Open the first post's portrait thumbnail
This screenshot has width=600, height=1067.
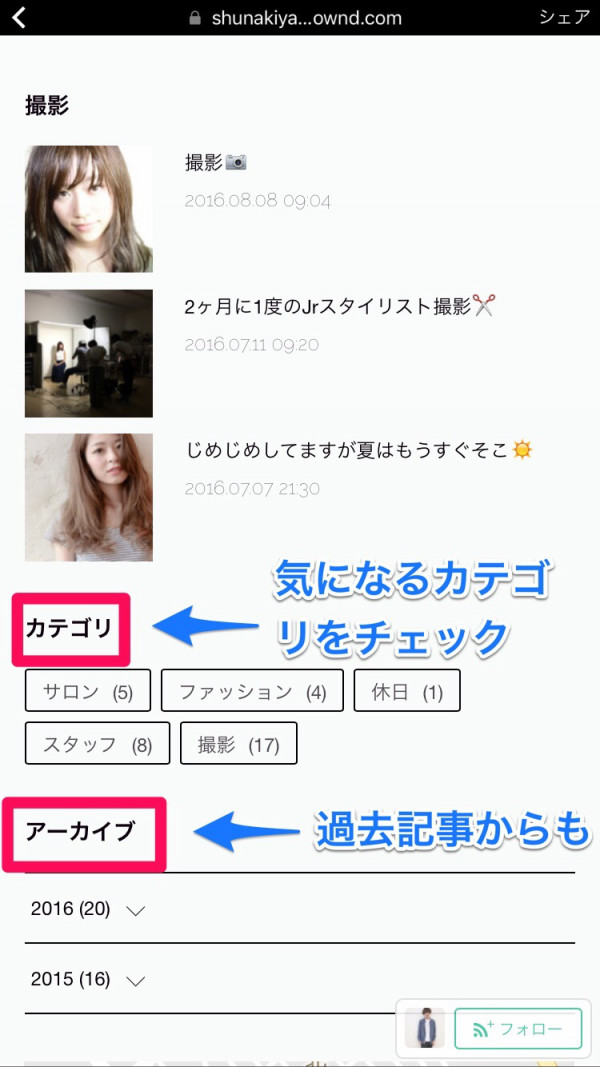click(88, 209)
